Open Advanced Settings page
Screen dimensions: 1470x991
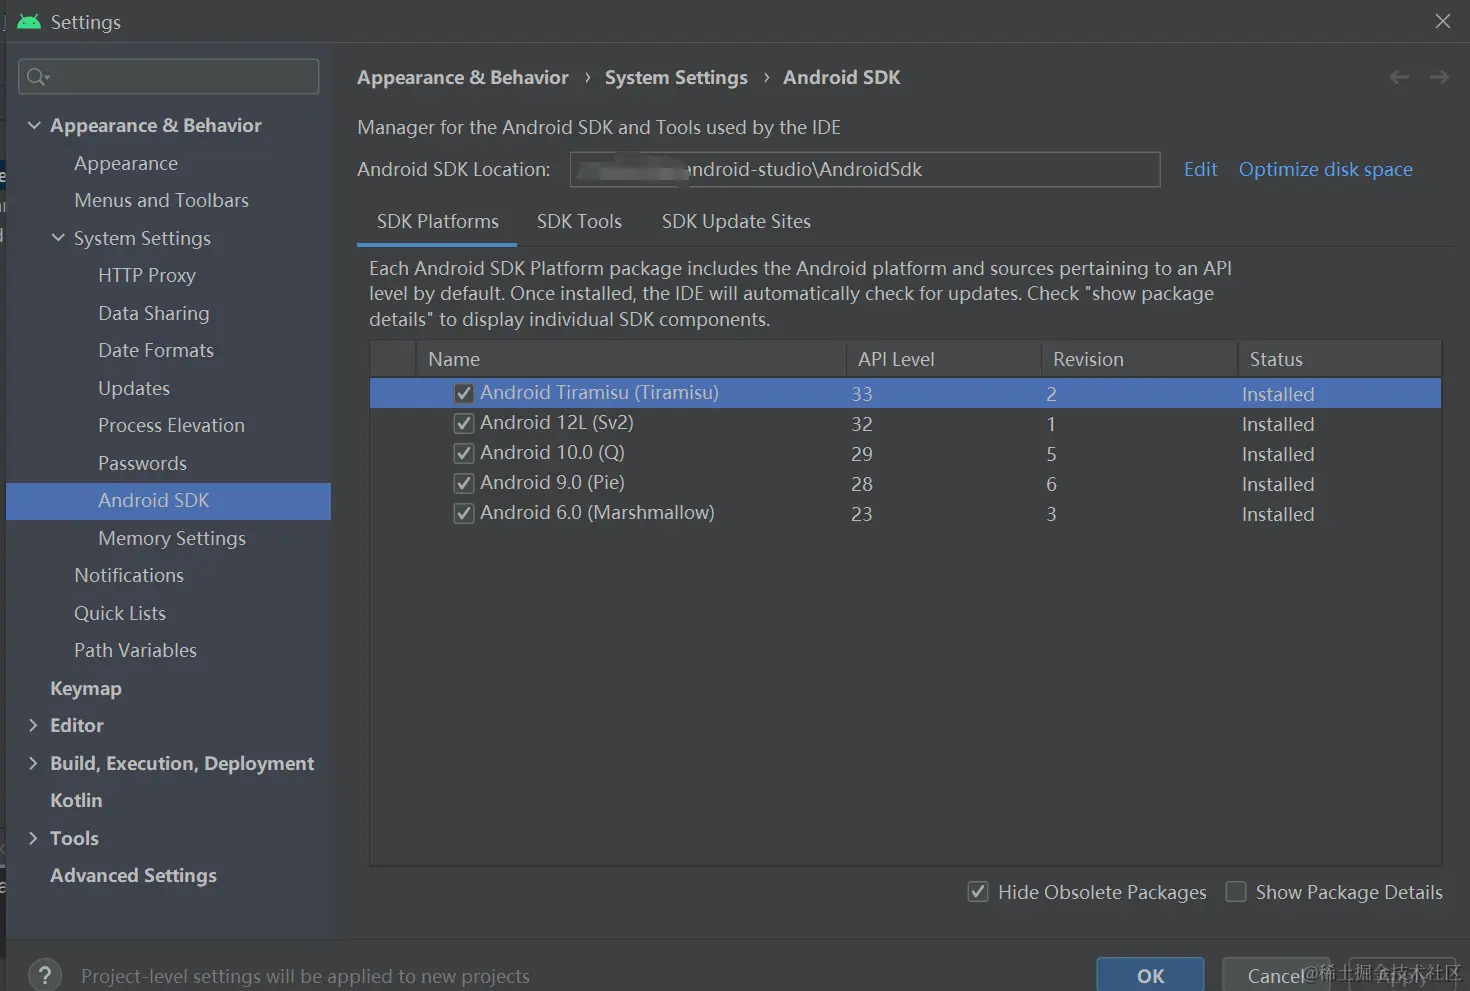click(133, 875)
